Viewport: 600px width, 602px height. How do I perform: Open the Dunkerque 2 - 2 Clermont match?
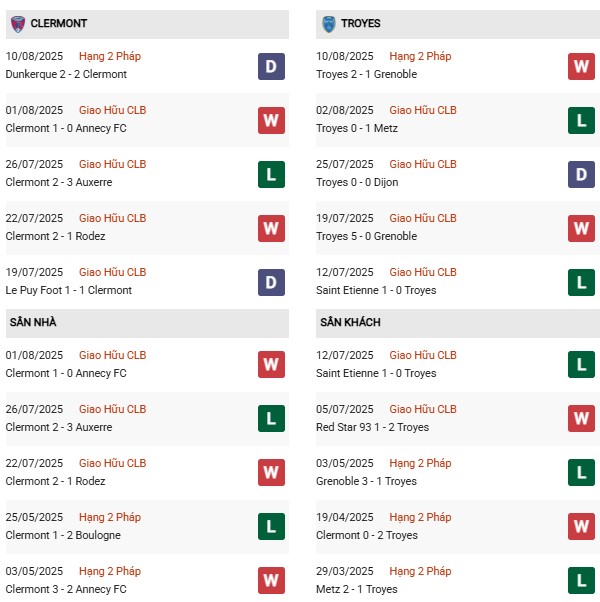(x=66, y=74)
